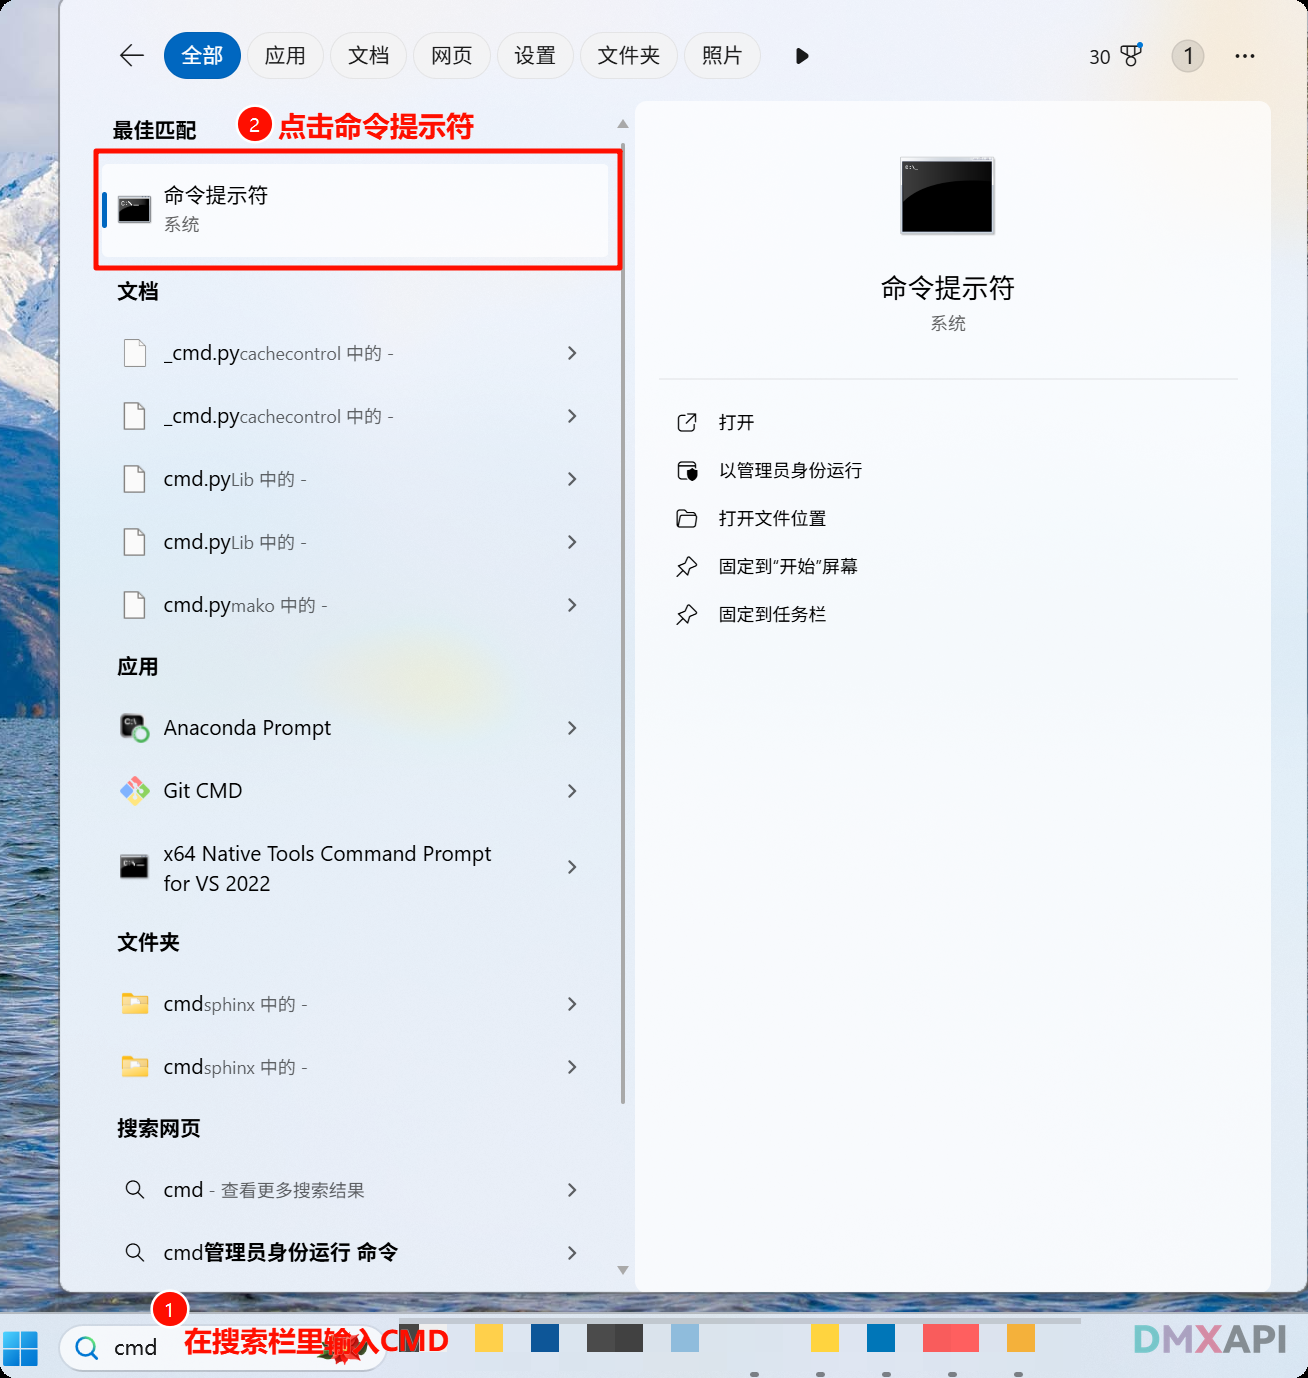Select the 文件夹 filter tab
The height and width of the screenshot is (1378, 1308).
tap(629, 56)
